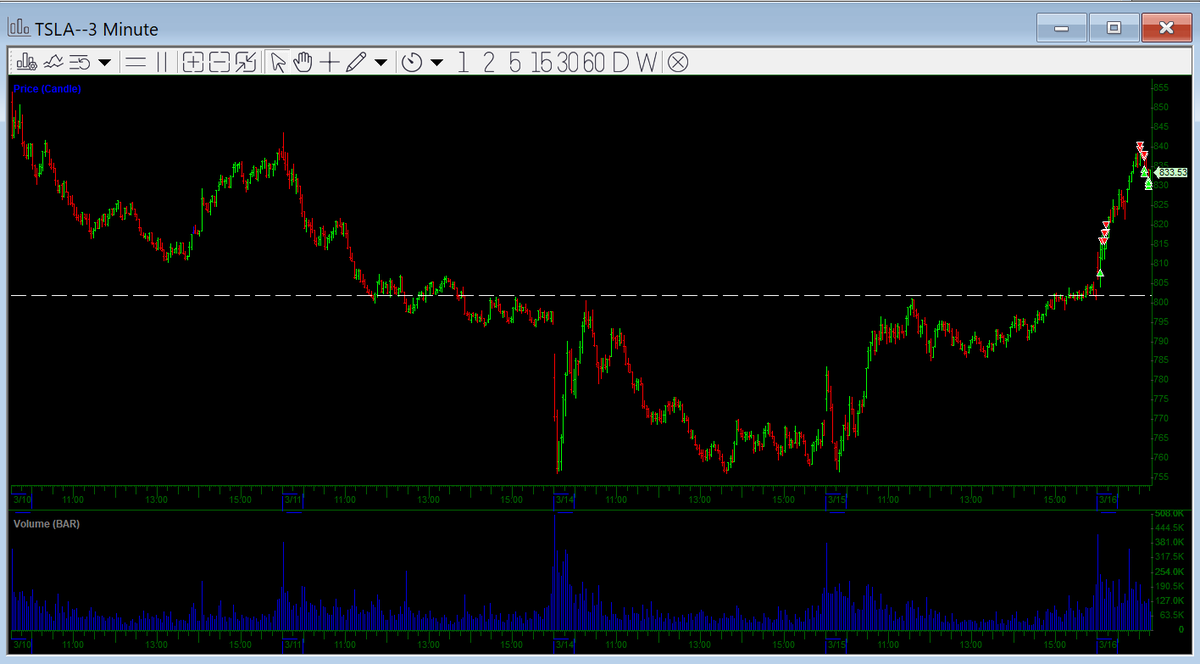This screenshot has width=1200, height=664.
Task: Switch chart to Daily (D) interval
Action: click(621, 63)
